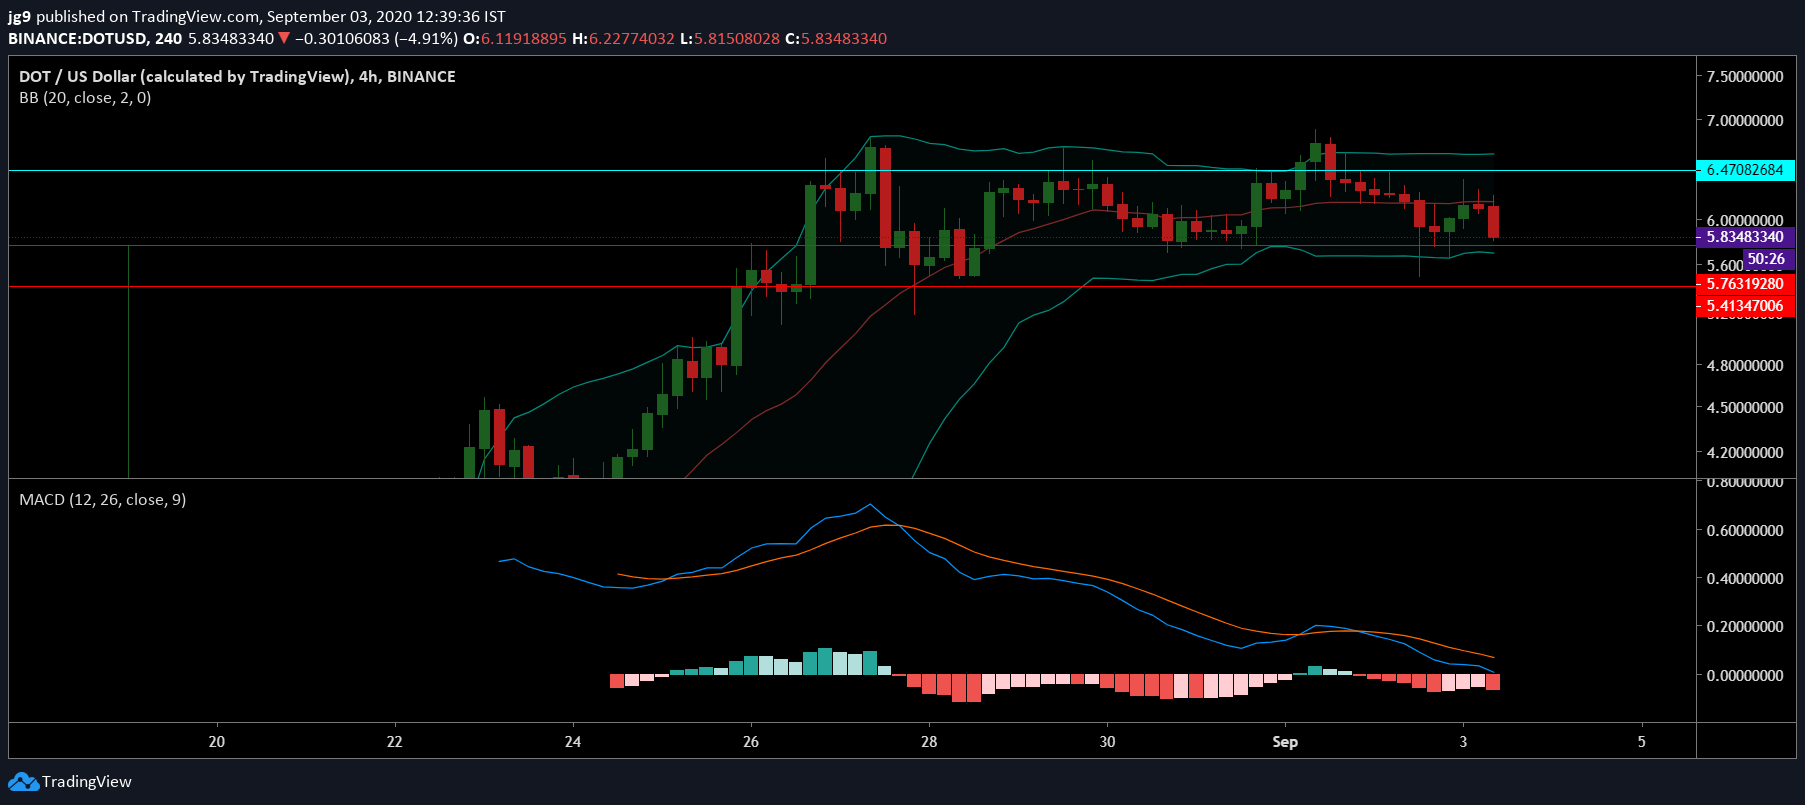Click date label 24 on time axis

(x=573, y=741)
